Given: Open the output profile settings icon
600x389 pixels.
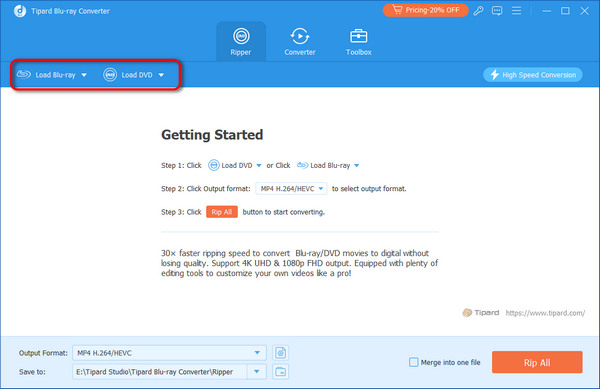Looking at the screenshot, I should point(280,353).
